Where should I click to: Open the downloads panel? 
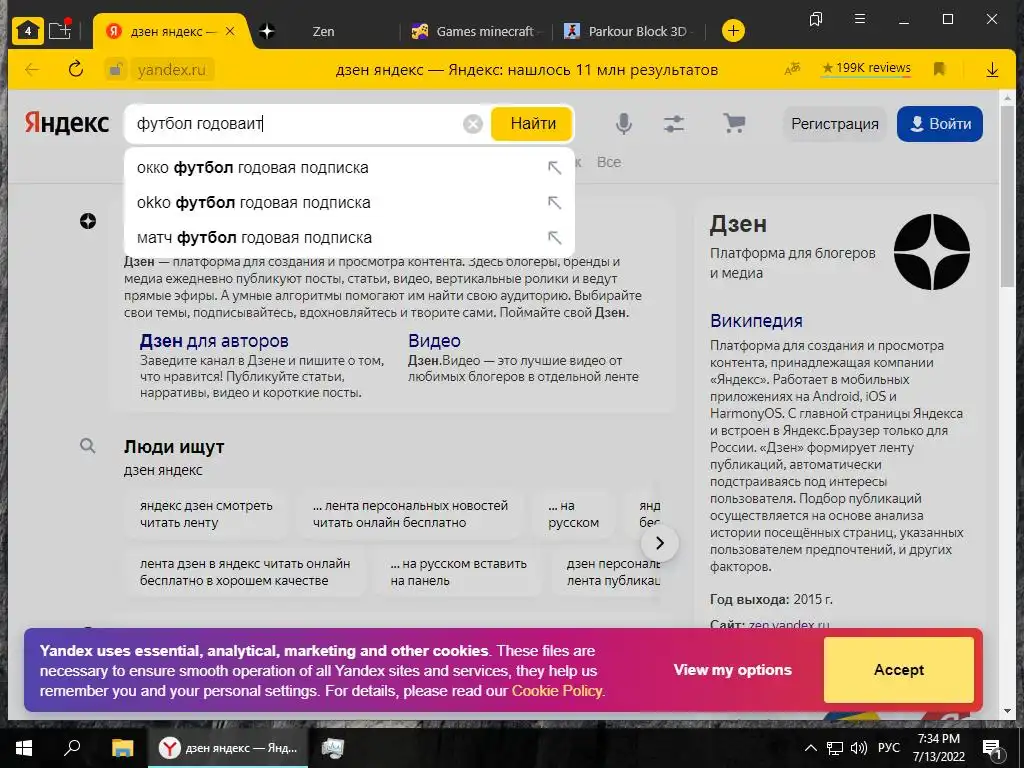click(992, 69)
